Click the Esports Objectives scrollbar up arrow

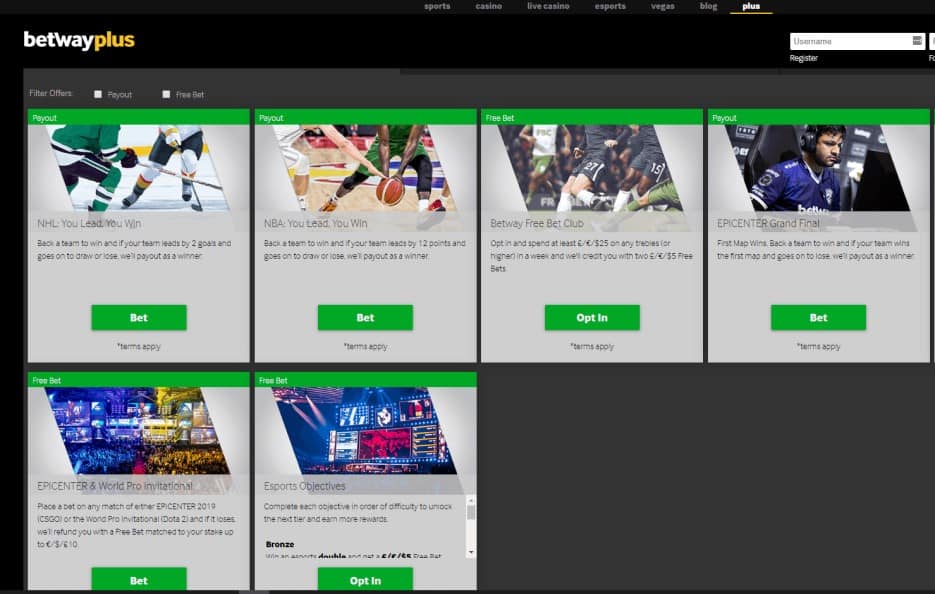pos(471,500)
